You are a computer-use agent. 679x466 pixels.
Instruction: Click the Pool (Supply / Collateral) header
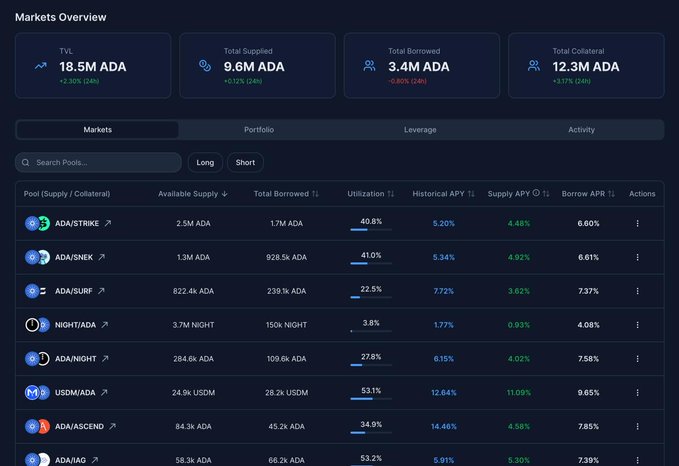point(67,194)
